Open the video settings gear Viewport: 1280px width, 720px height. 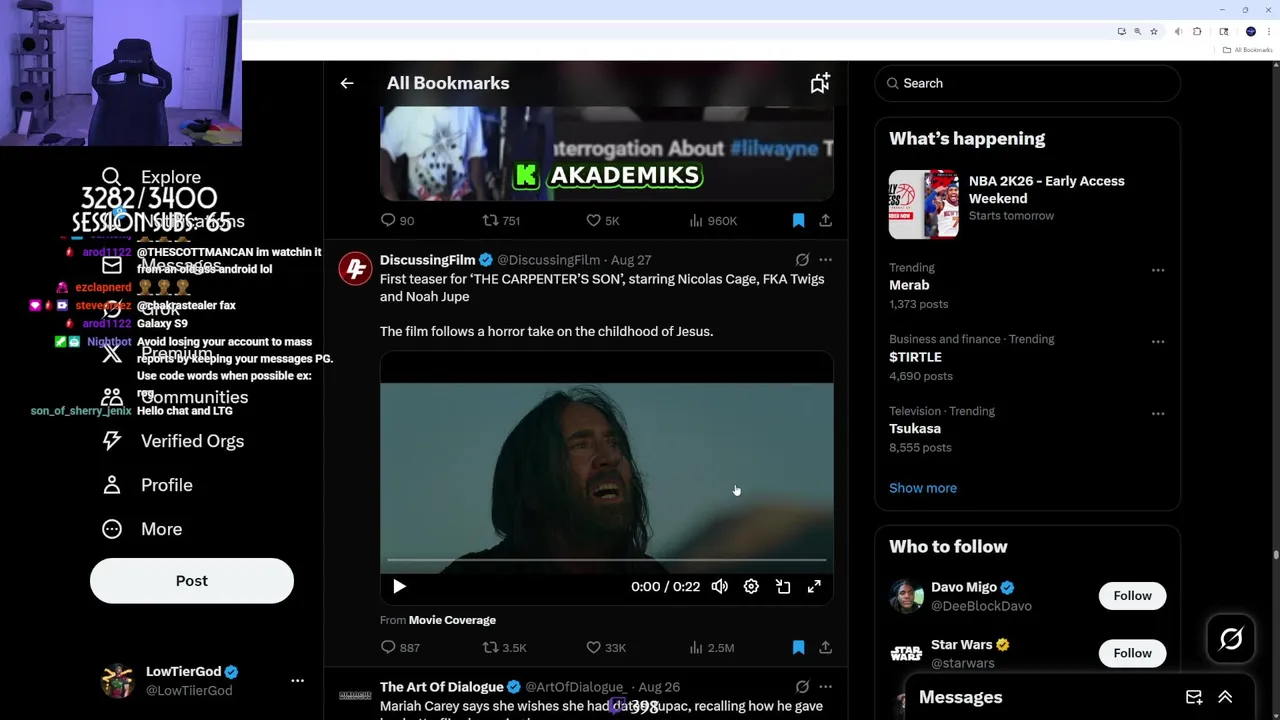751,587
